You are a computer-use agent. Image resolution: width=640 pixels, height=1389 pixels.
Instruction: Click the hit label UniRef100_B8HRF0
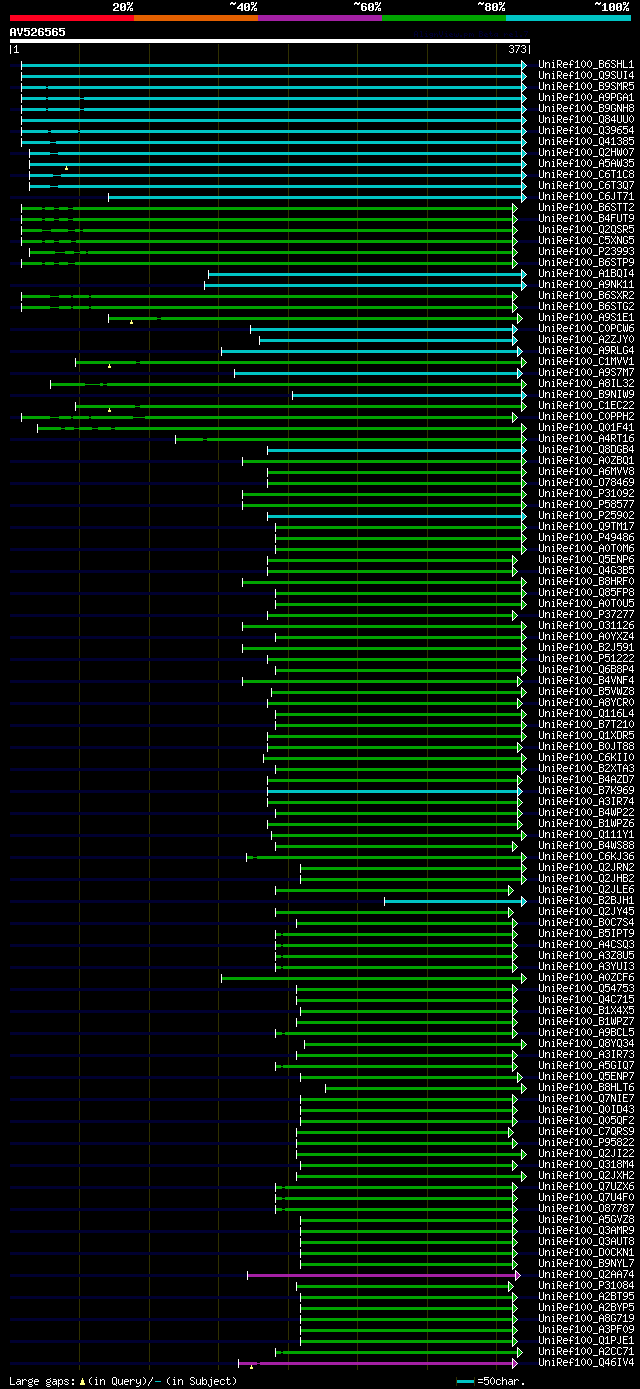coord(586,582)
